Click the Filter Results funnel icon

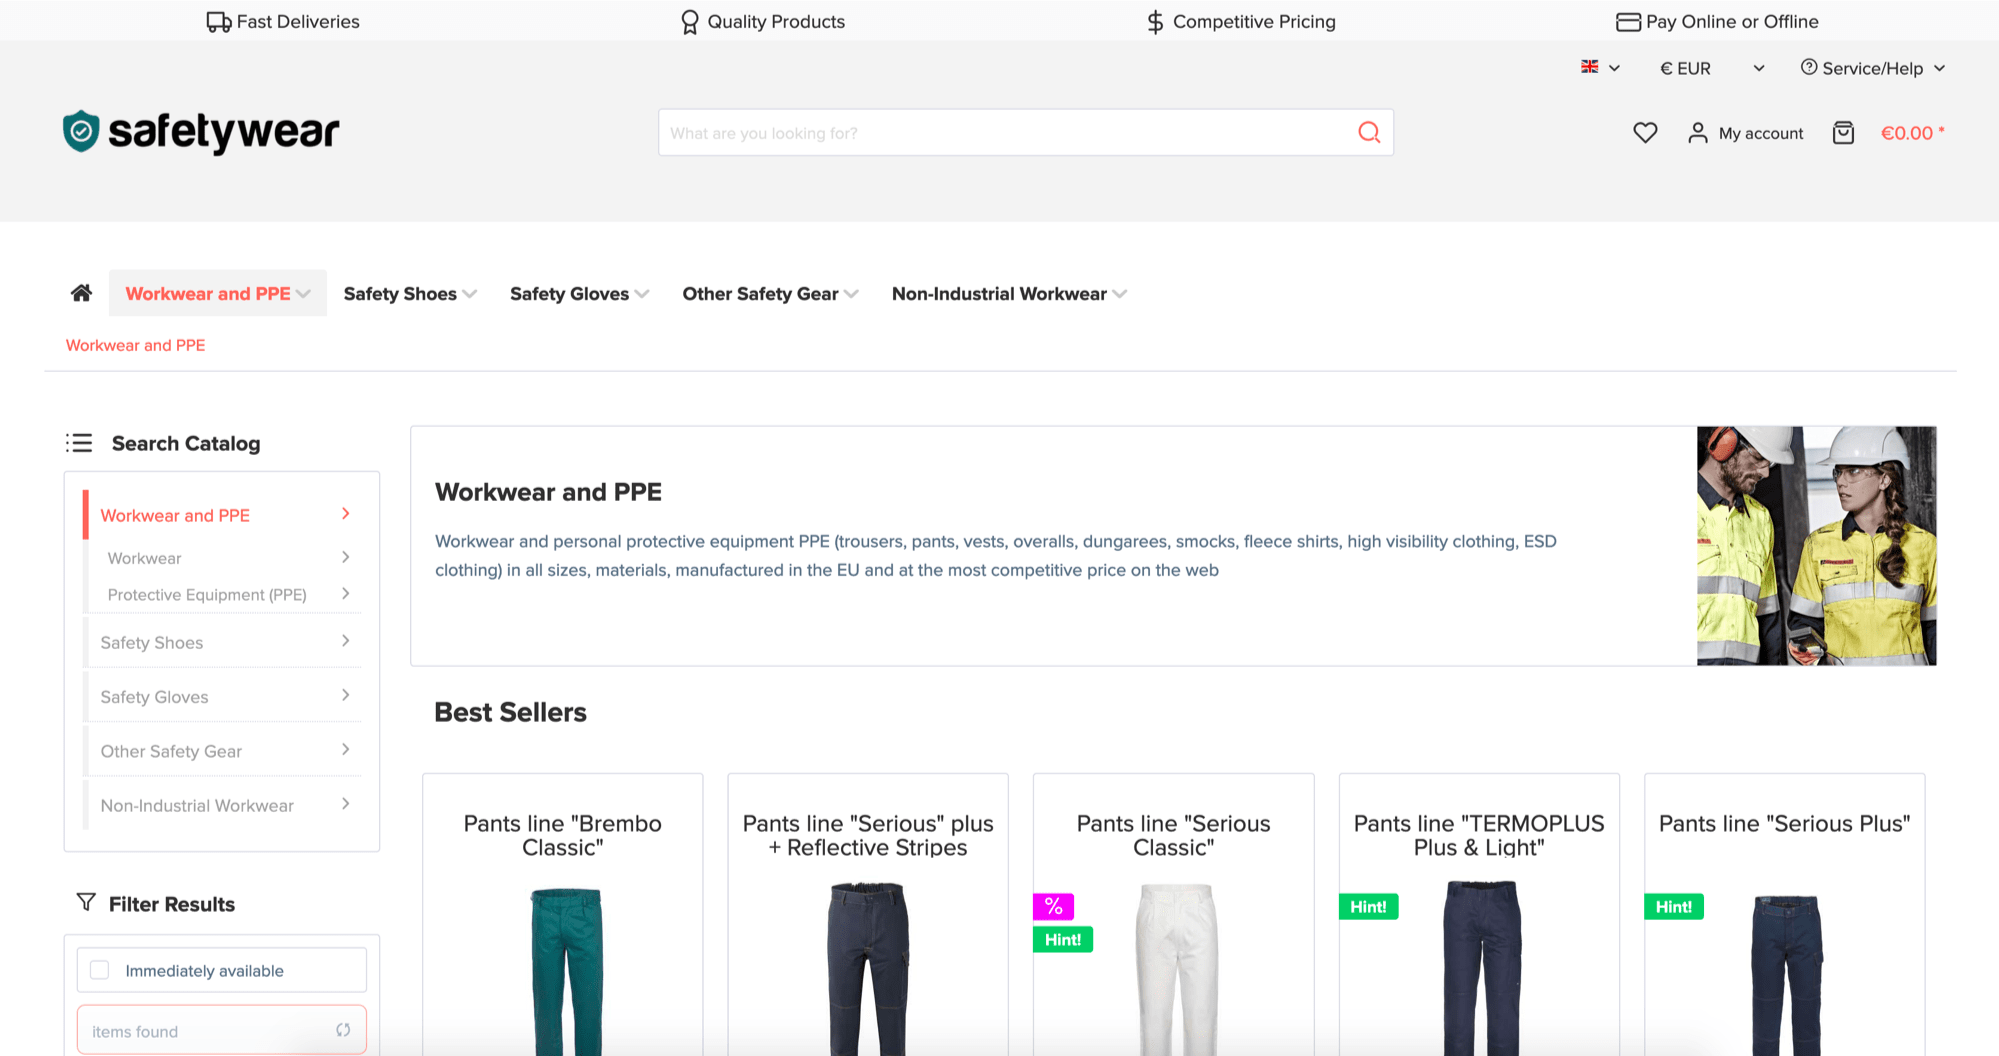(84, 903)
